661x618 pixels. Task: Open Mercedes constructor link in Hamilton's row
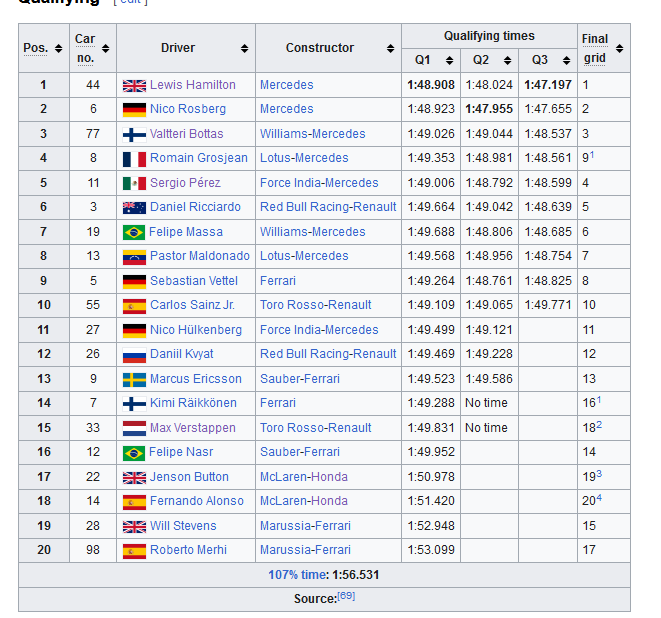(287, 85)
